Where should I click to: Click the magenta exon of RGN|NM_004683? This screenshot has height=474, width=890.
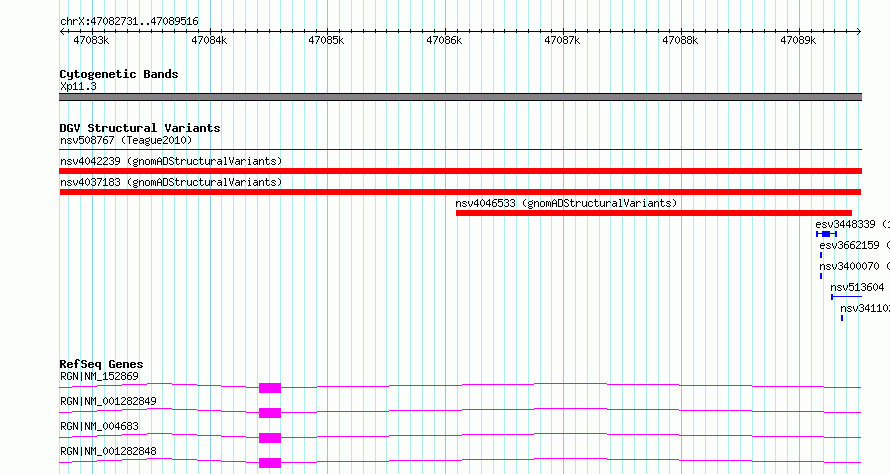tap(270, 438)
